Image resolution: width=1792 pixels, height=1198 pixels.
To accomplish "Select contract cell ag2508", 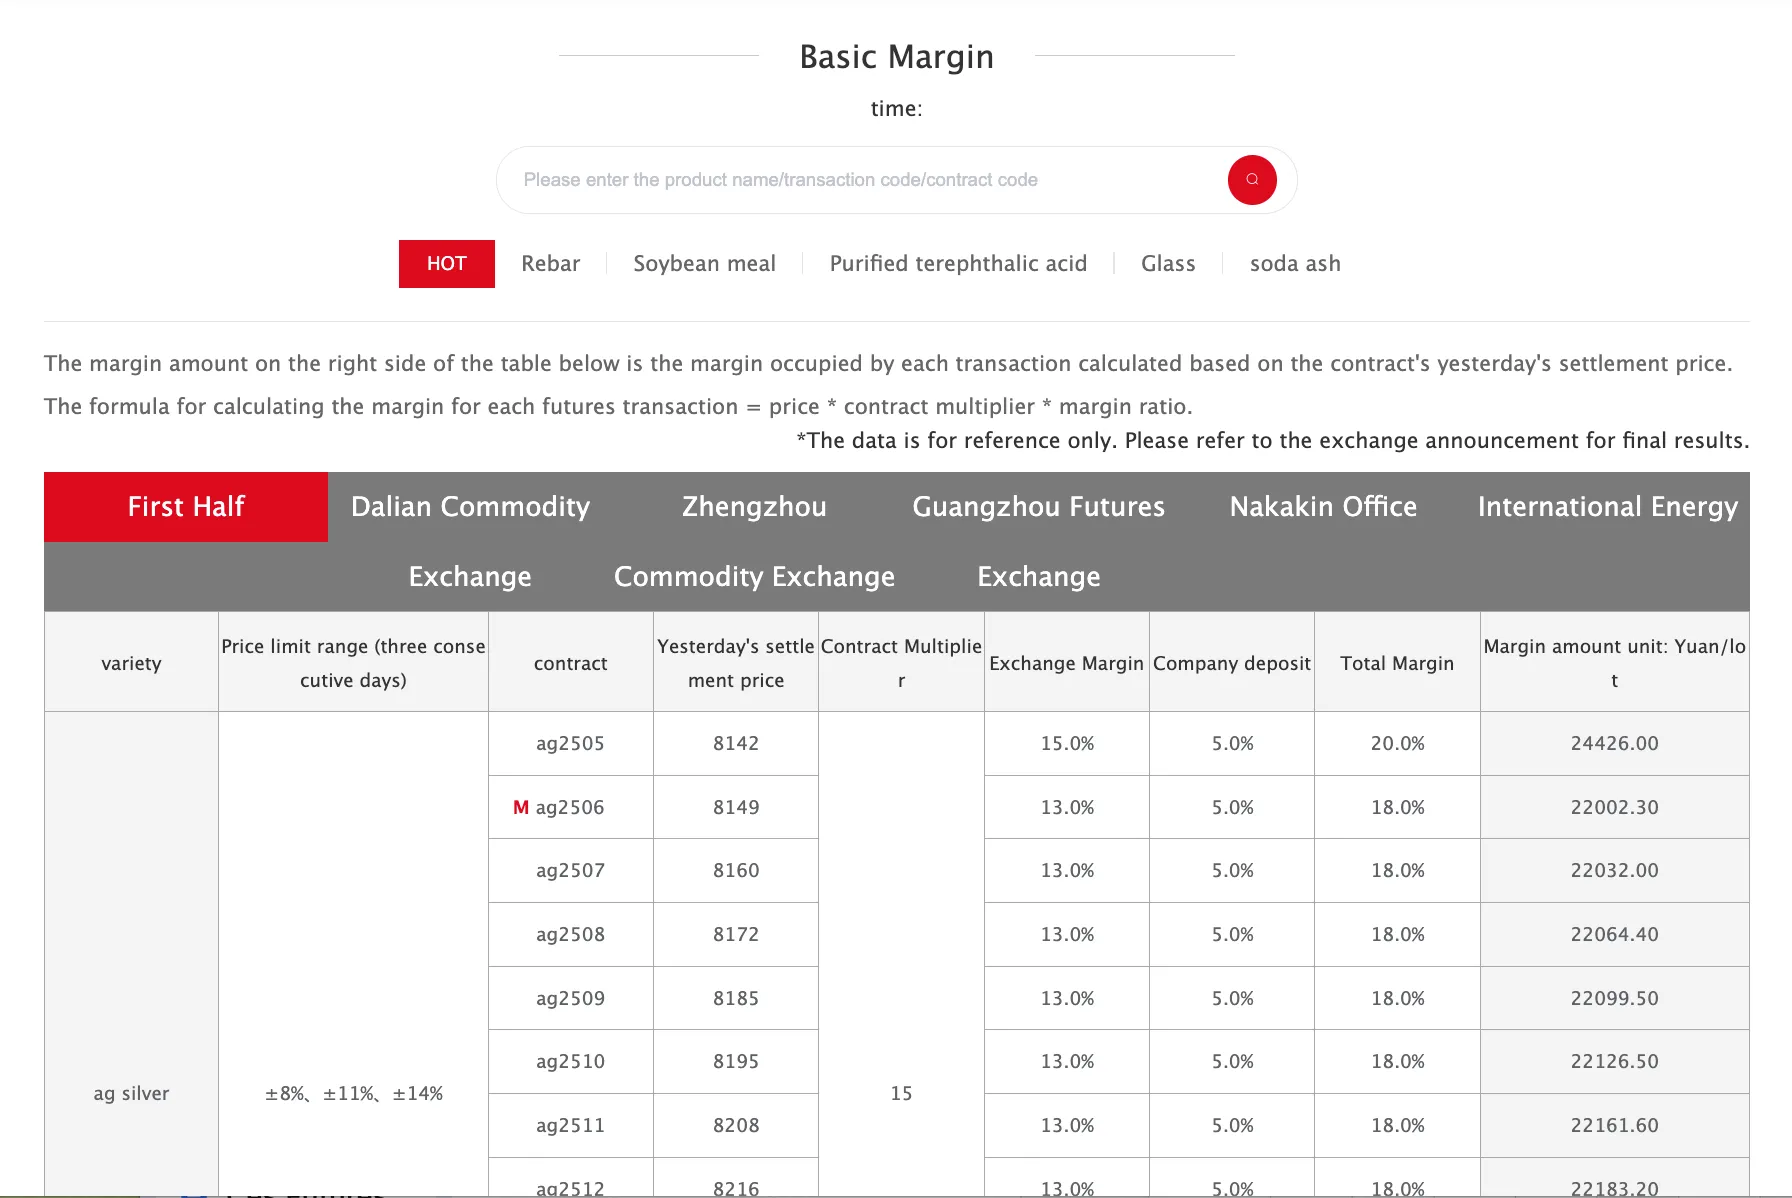I will [x=571, y=935].
